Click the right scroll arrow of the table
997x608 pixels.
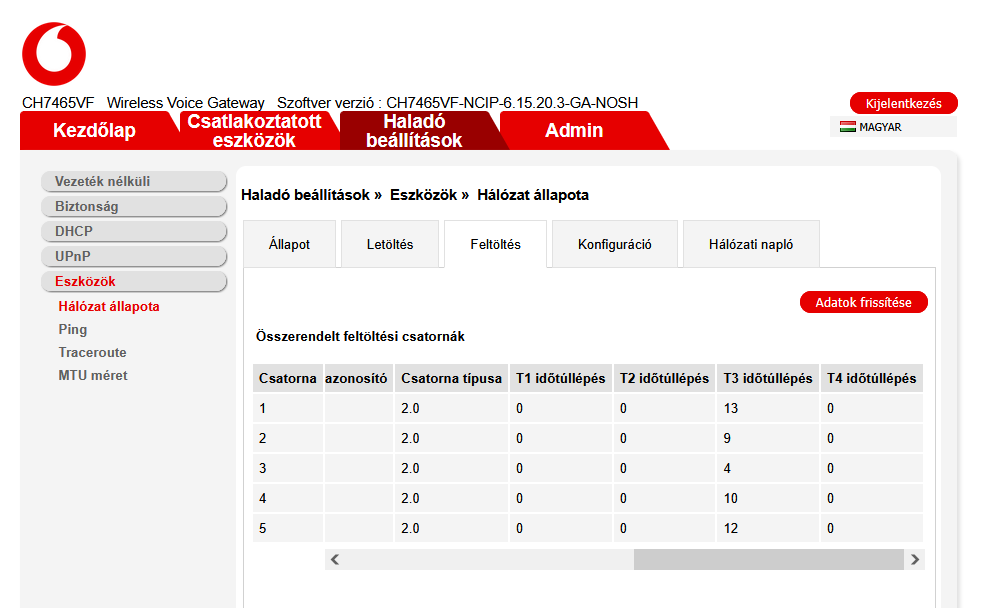915,560
